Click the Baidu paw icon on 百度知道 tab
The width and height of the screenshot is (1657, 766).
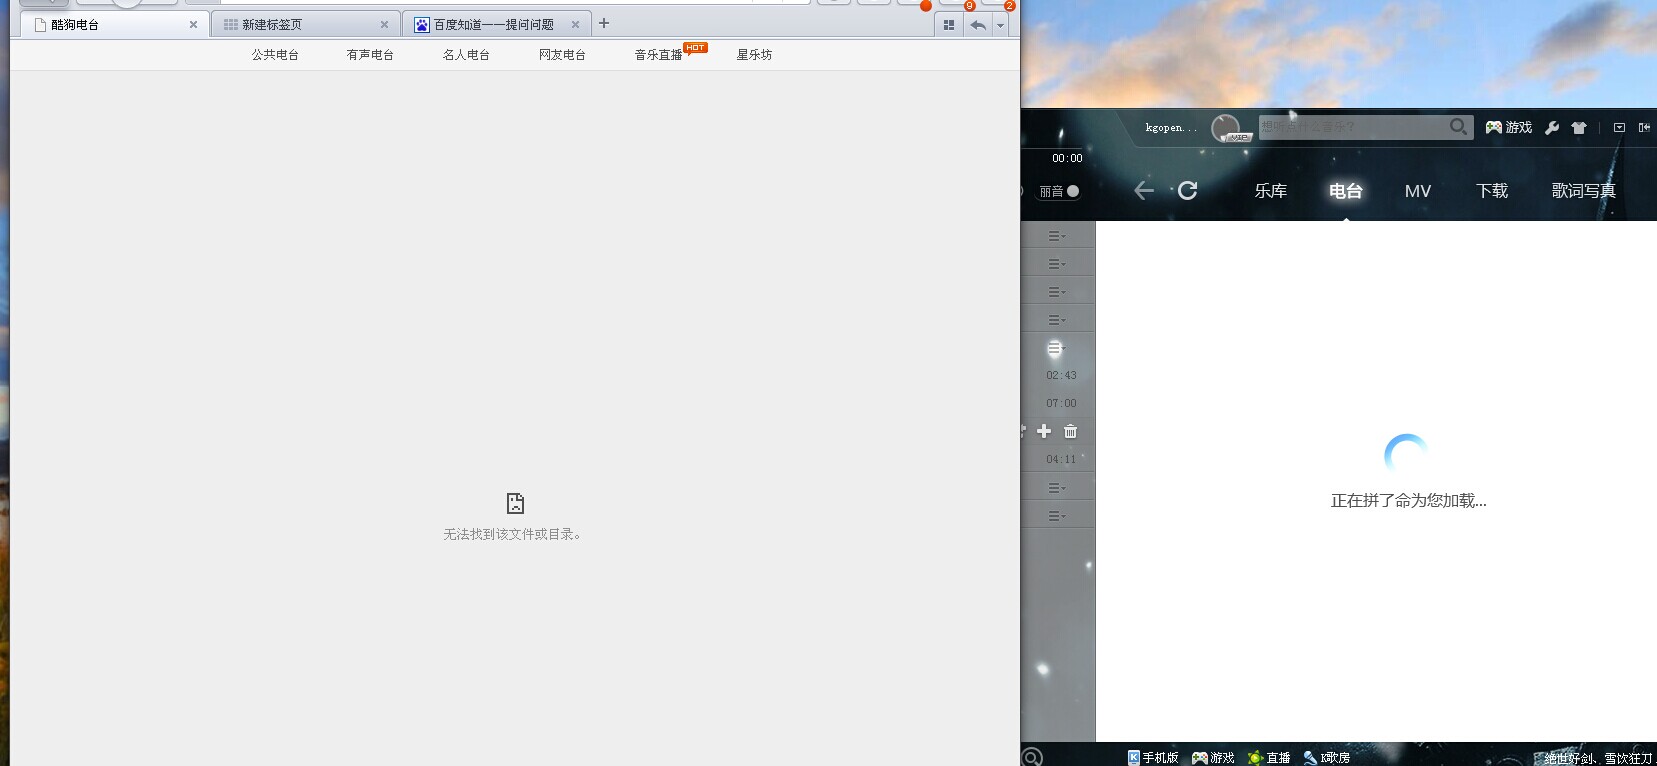pyautogui.click(x=422, y=25)
